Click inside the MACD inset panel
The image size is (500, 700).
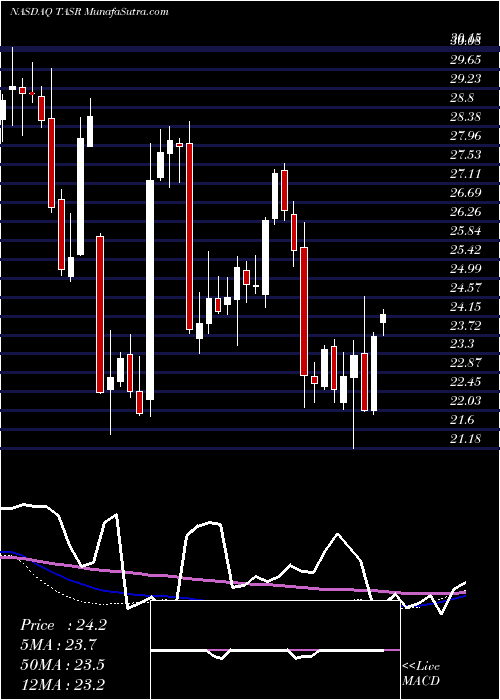click(275, 650)
